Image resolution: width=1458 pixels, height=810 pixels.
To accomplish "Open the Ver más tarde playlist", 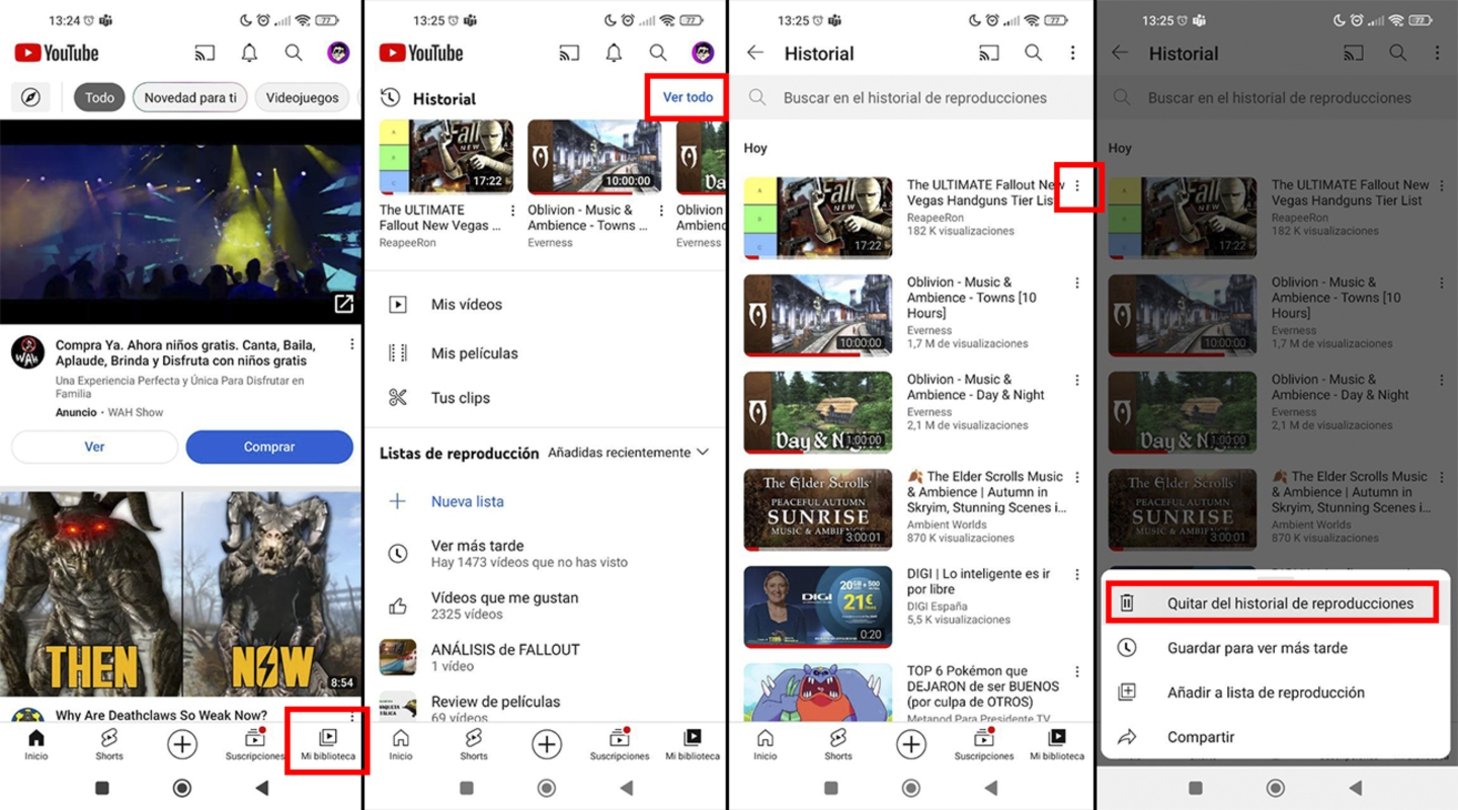I will pos(545,553).
